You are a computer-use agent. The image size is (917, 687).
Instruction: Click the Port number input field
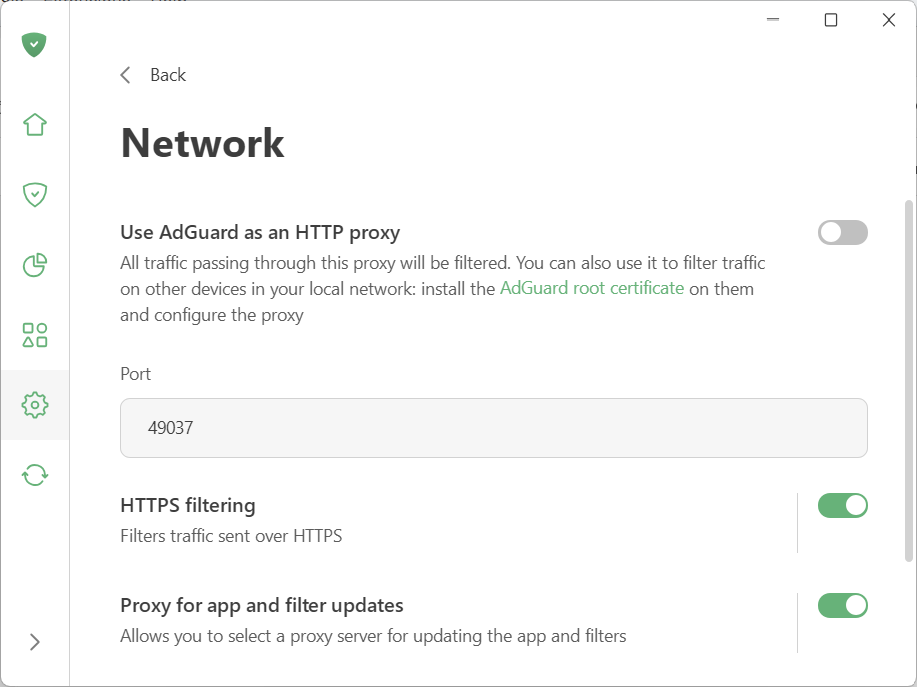click(493, 427)
